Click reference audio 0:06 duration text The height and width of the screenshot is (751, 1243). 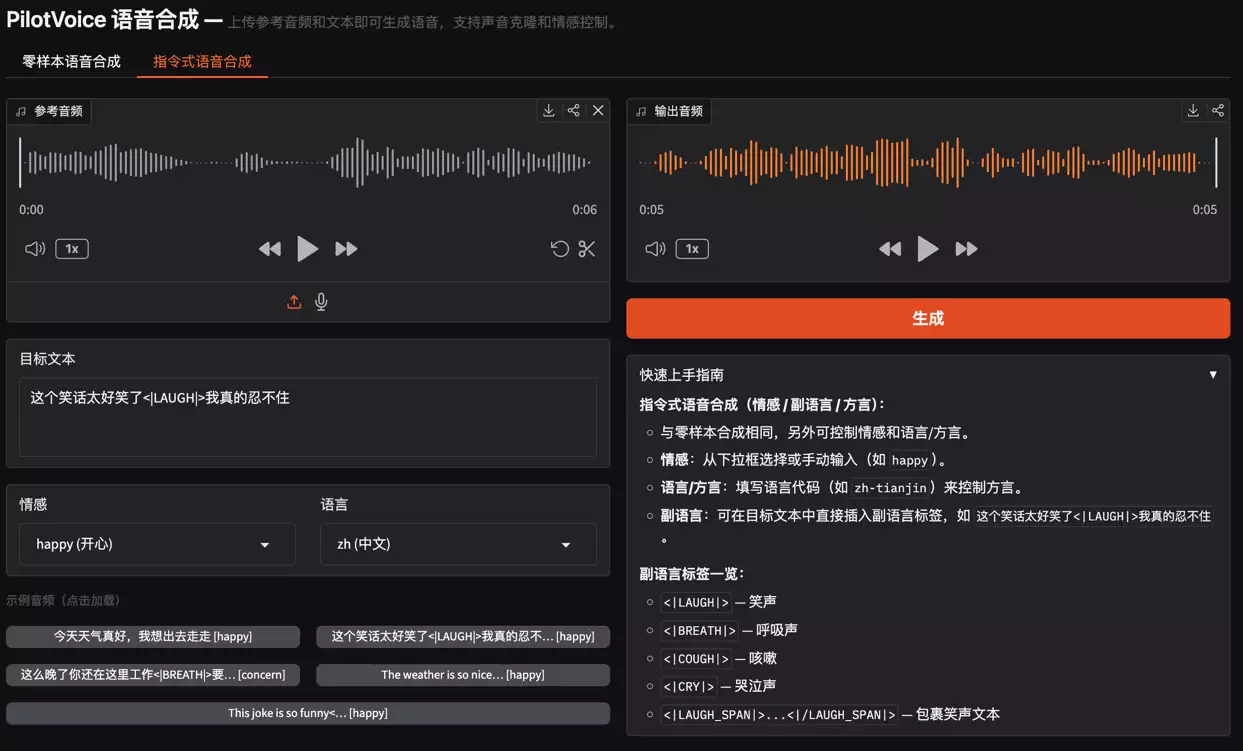coord(585,210)
